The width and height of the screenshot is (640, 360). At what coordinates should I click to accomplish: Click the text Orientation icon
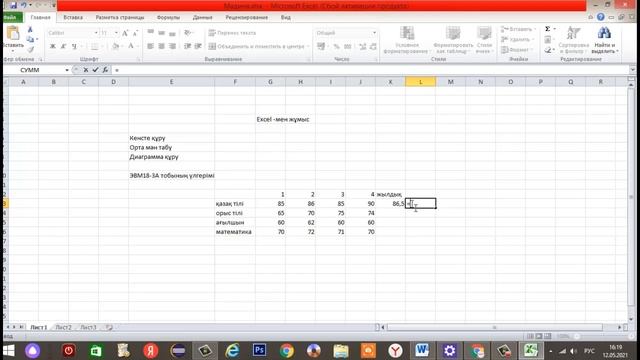188,33
